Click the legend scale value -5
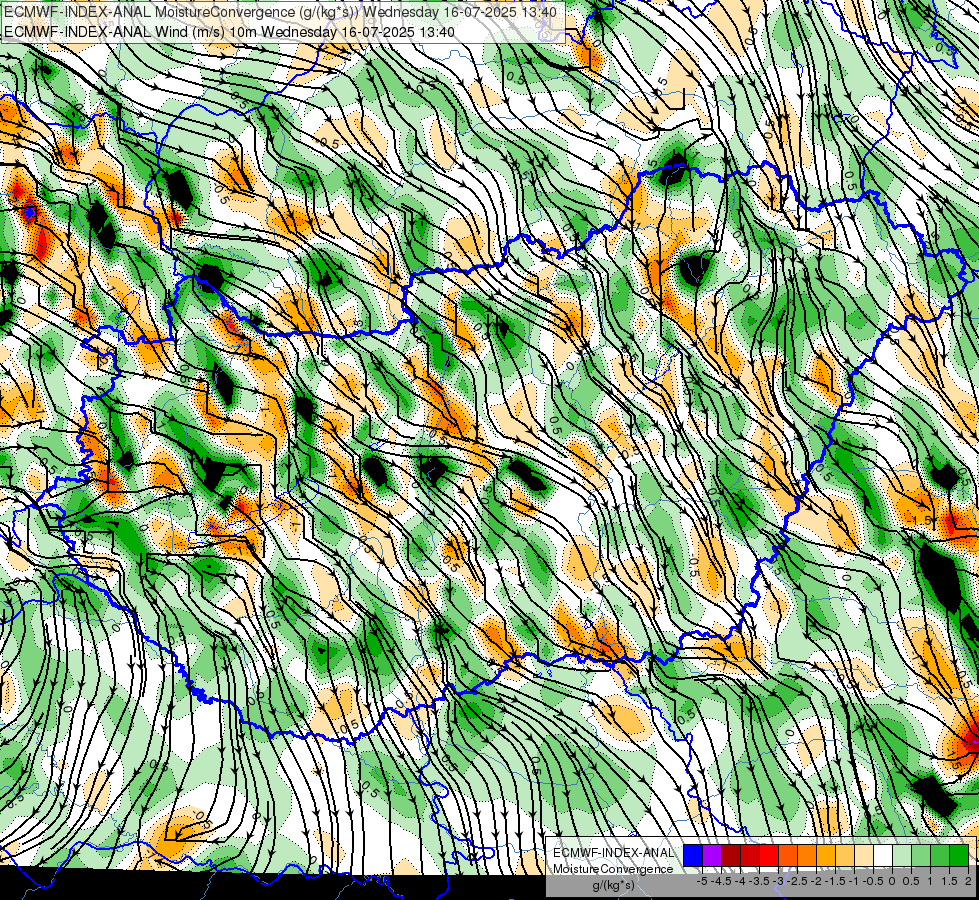Viewport: 979px width, 900px height. click(702, 881)
